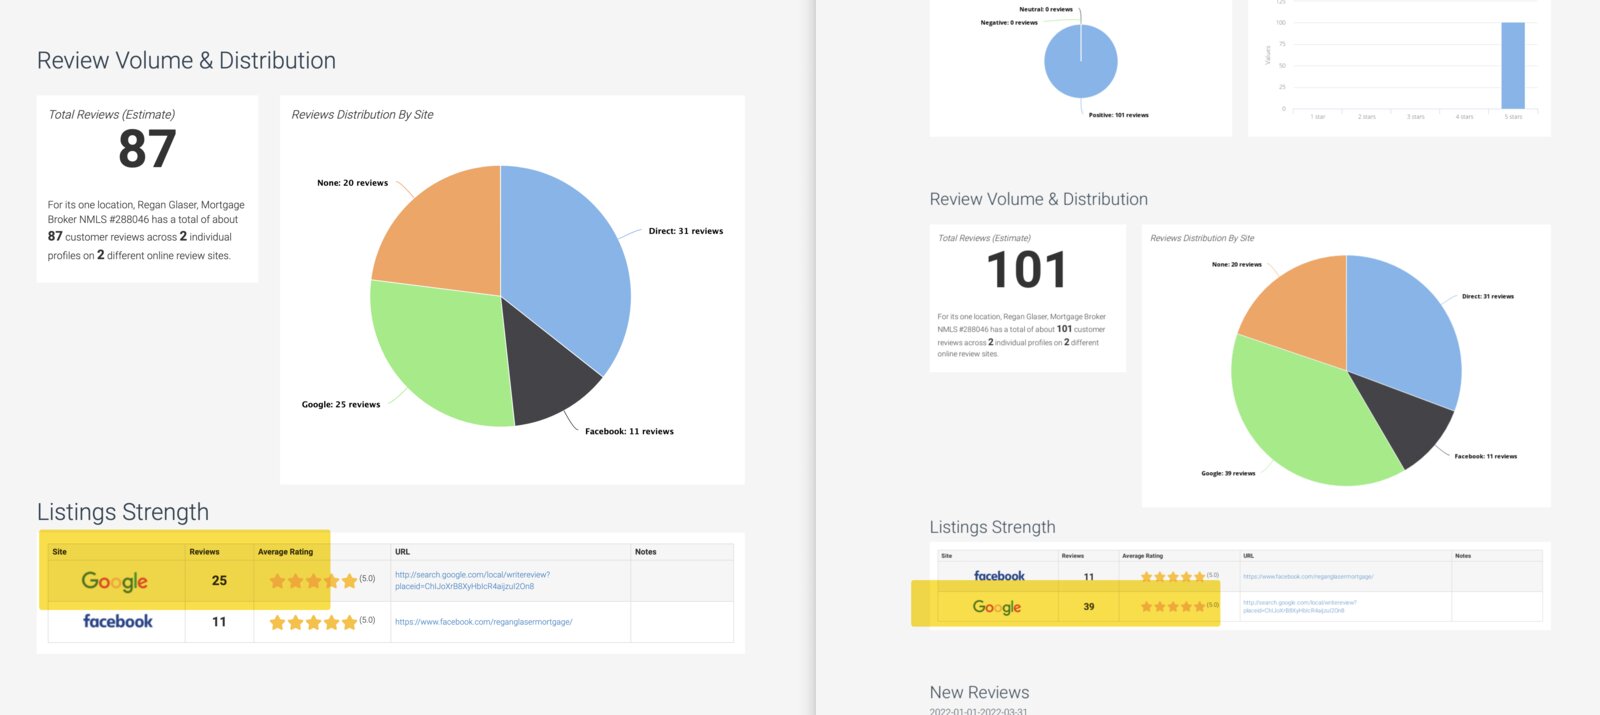Open the Google writereview URL in the 87-review report

[472, 581]
